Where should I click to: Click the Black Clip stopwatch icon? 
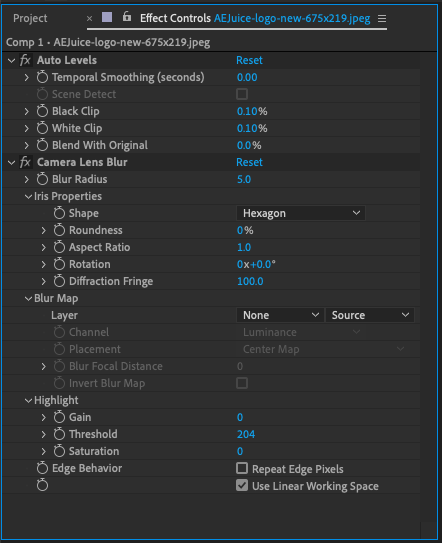42,111
